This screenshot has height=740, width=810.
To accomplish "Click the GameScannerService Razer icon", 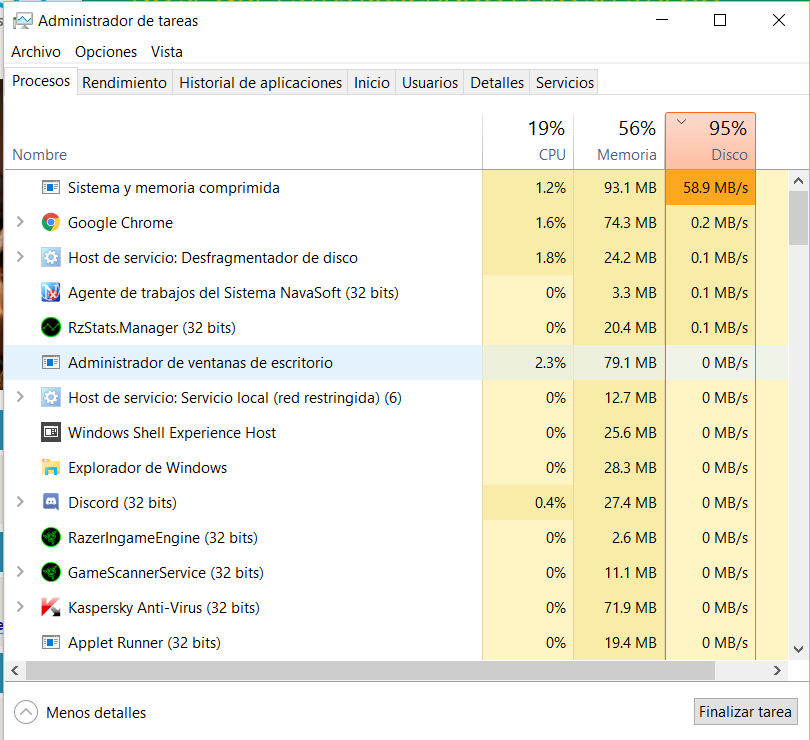I will click(x=51, y=572).
